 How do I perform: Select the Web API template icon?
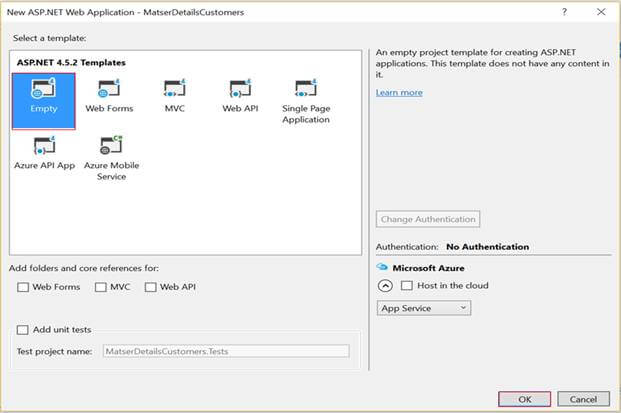(240, 88)
